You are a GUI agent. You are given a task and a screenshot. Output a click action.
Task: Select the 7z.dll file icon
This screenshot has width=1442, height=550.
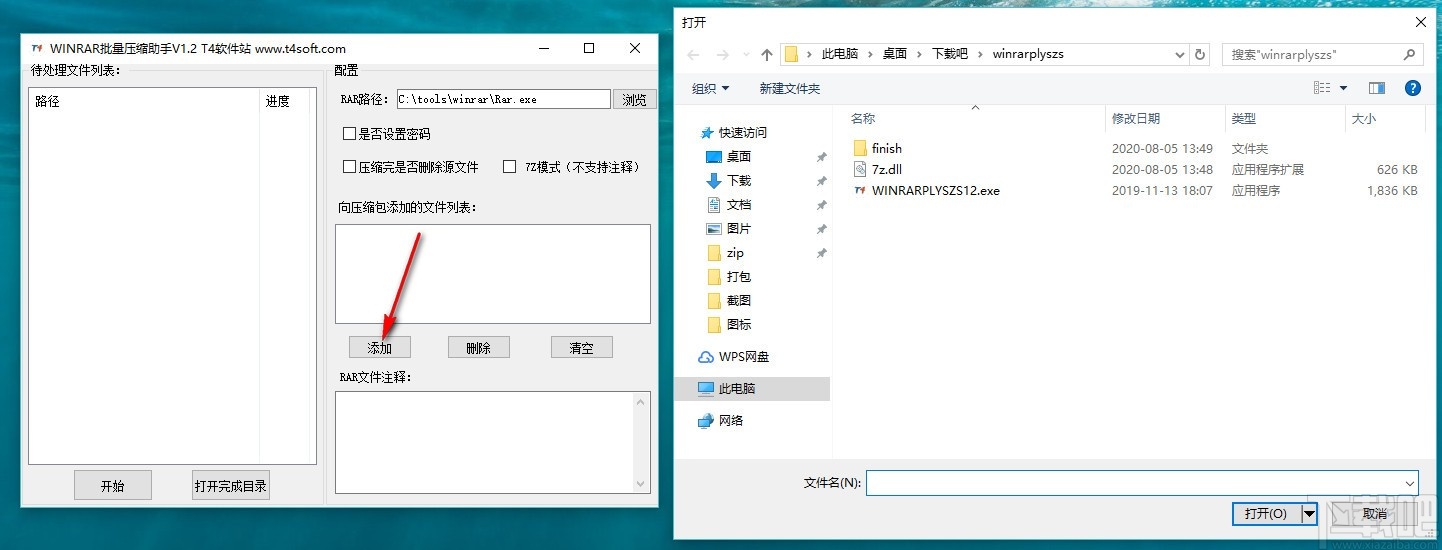[x=861, y=169]
